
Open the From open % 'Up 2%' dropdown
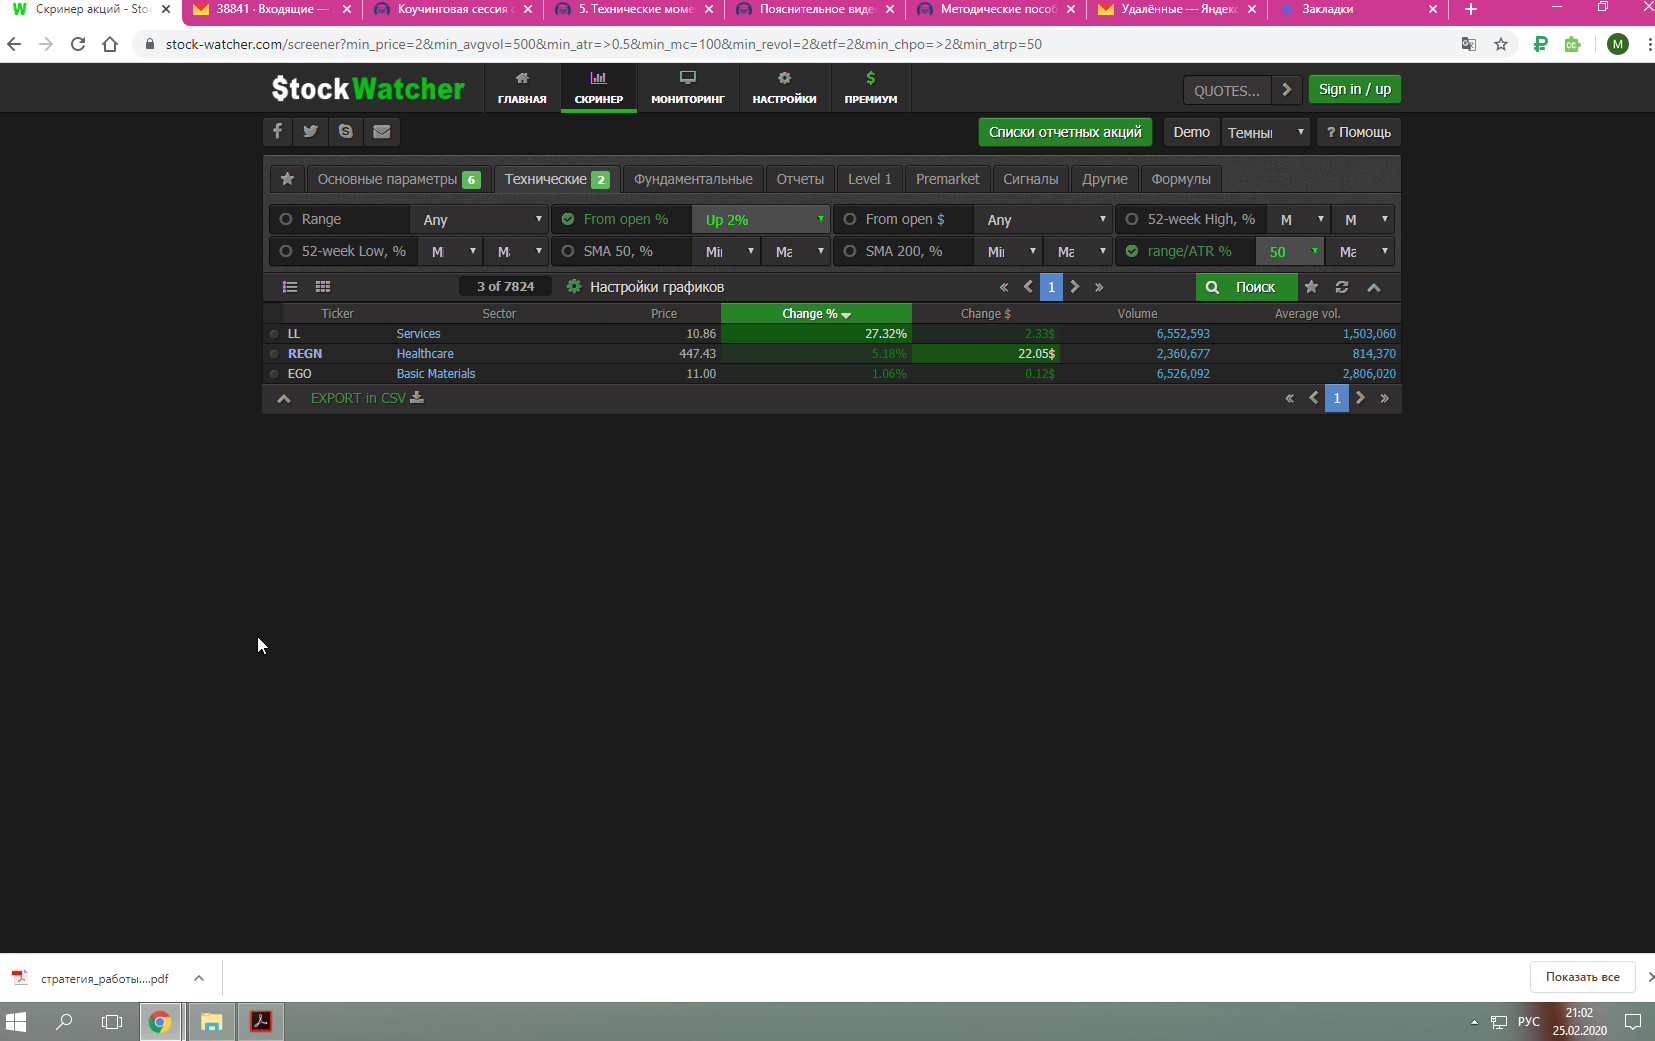pyautogui.click(x=761, y=219)
